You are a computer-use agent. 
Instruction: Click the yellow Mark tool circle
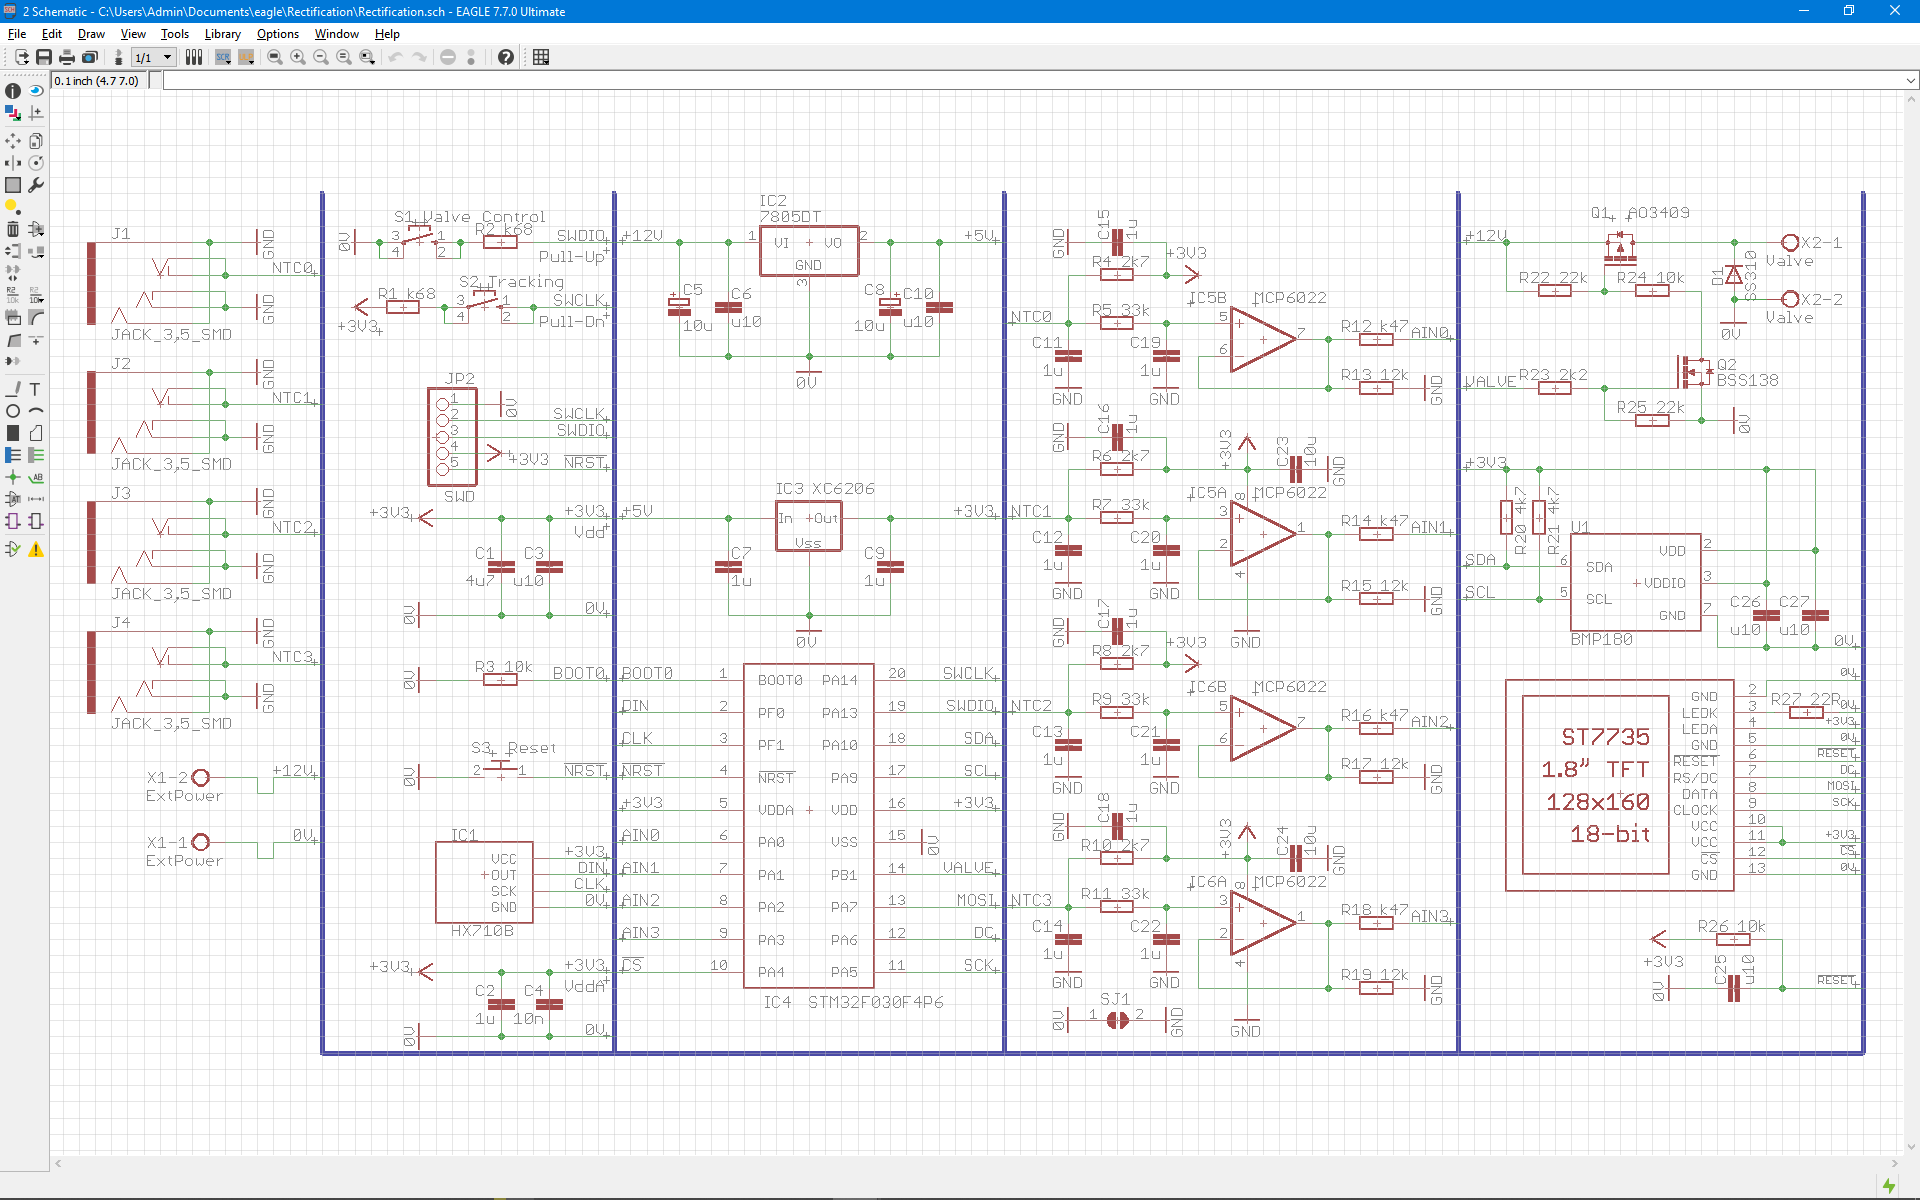[11, 206]
